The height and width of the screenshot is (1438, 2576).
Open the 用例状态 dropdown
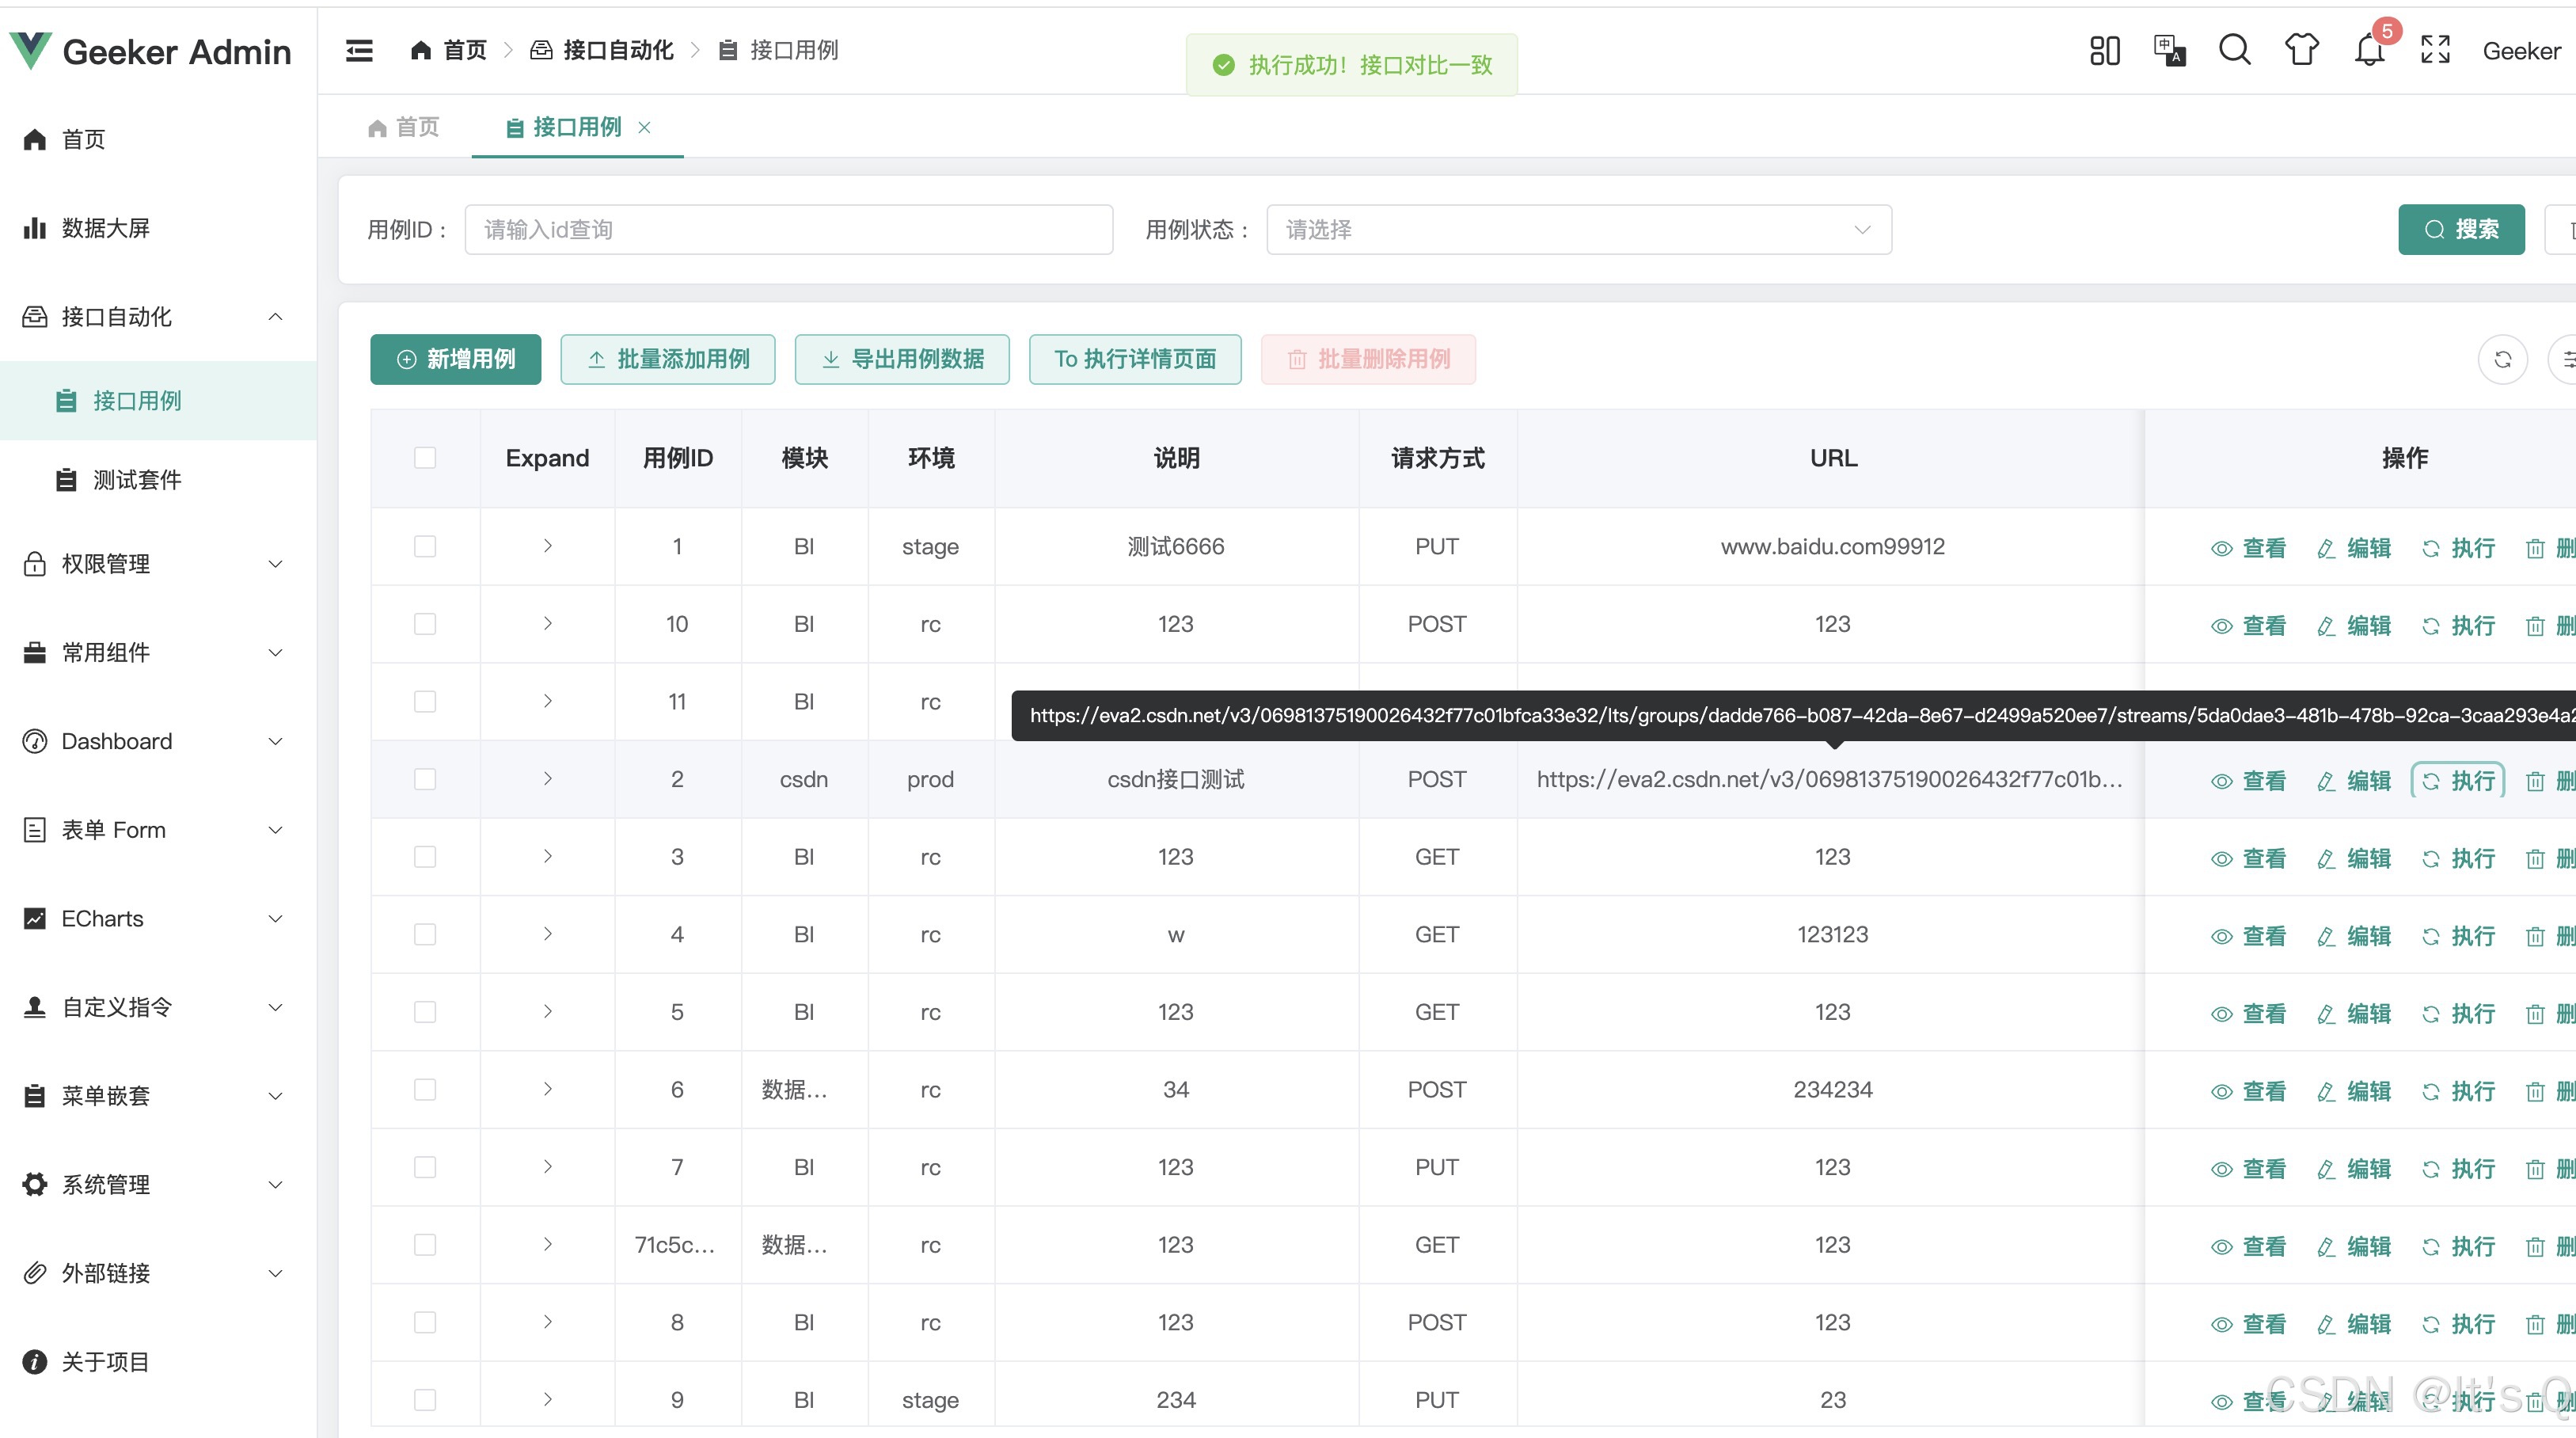[x=1578, y=230]
